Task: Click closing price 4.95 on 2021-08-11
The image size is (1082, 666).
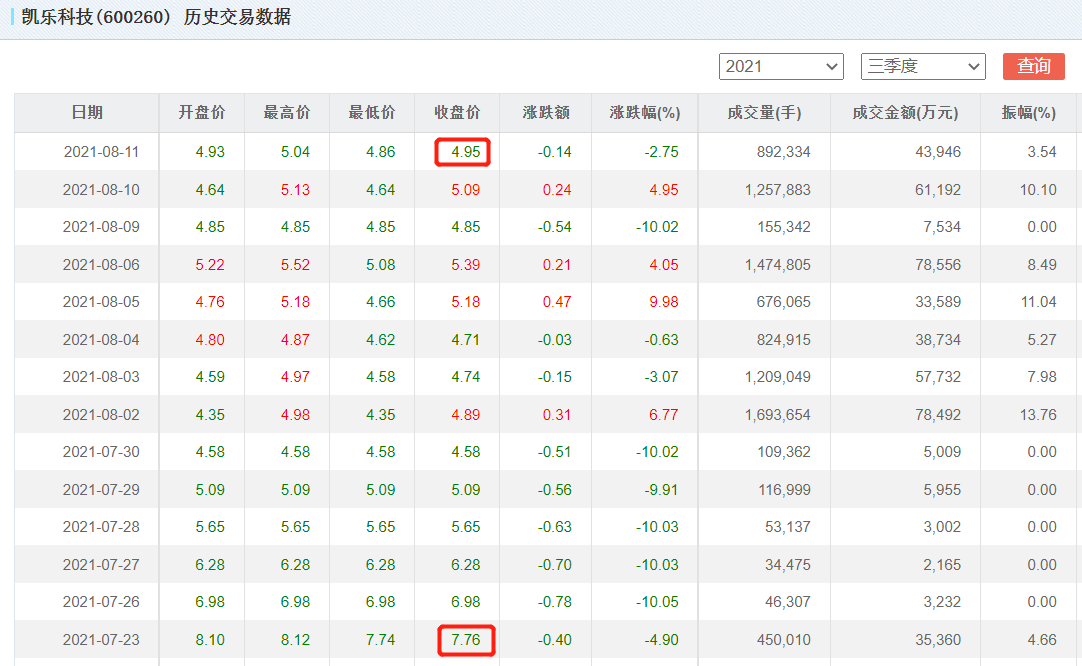Action: point(465,152)
